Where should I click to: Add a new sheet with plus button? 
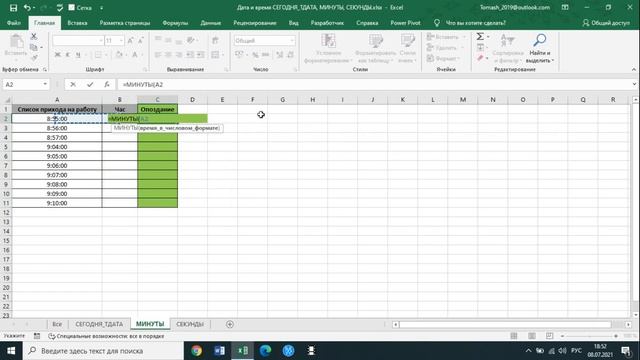point(230,324)
